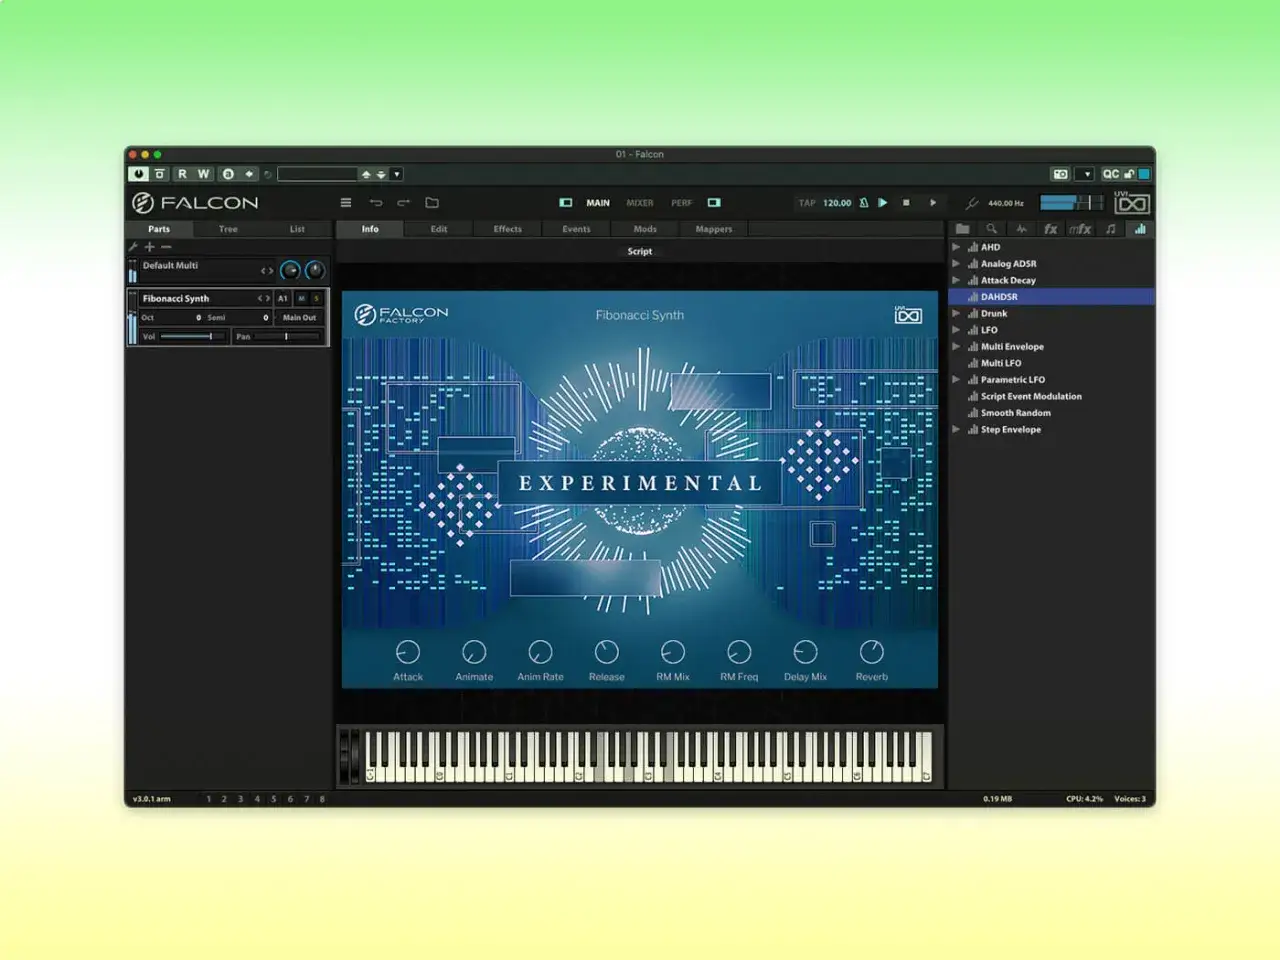Click the 120.00 tempo value
This screenshot has height=960, width=1280.
pos(837,203)
